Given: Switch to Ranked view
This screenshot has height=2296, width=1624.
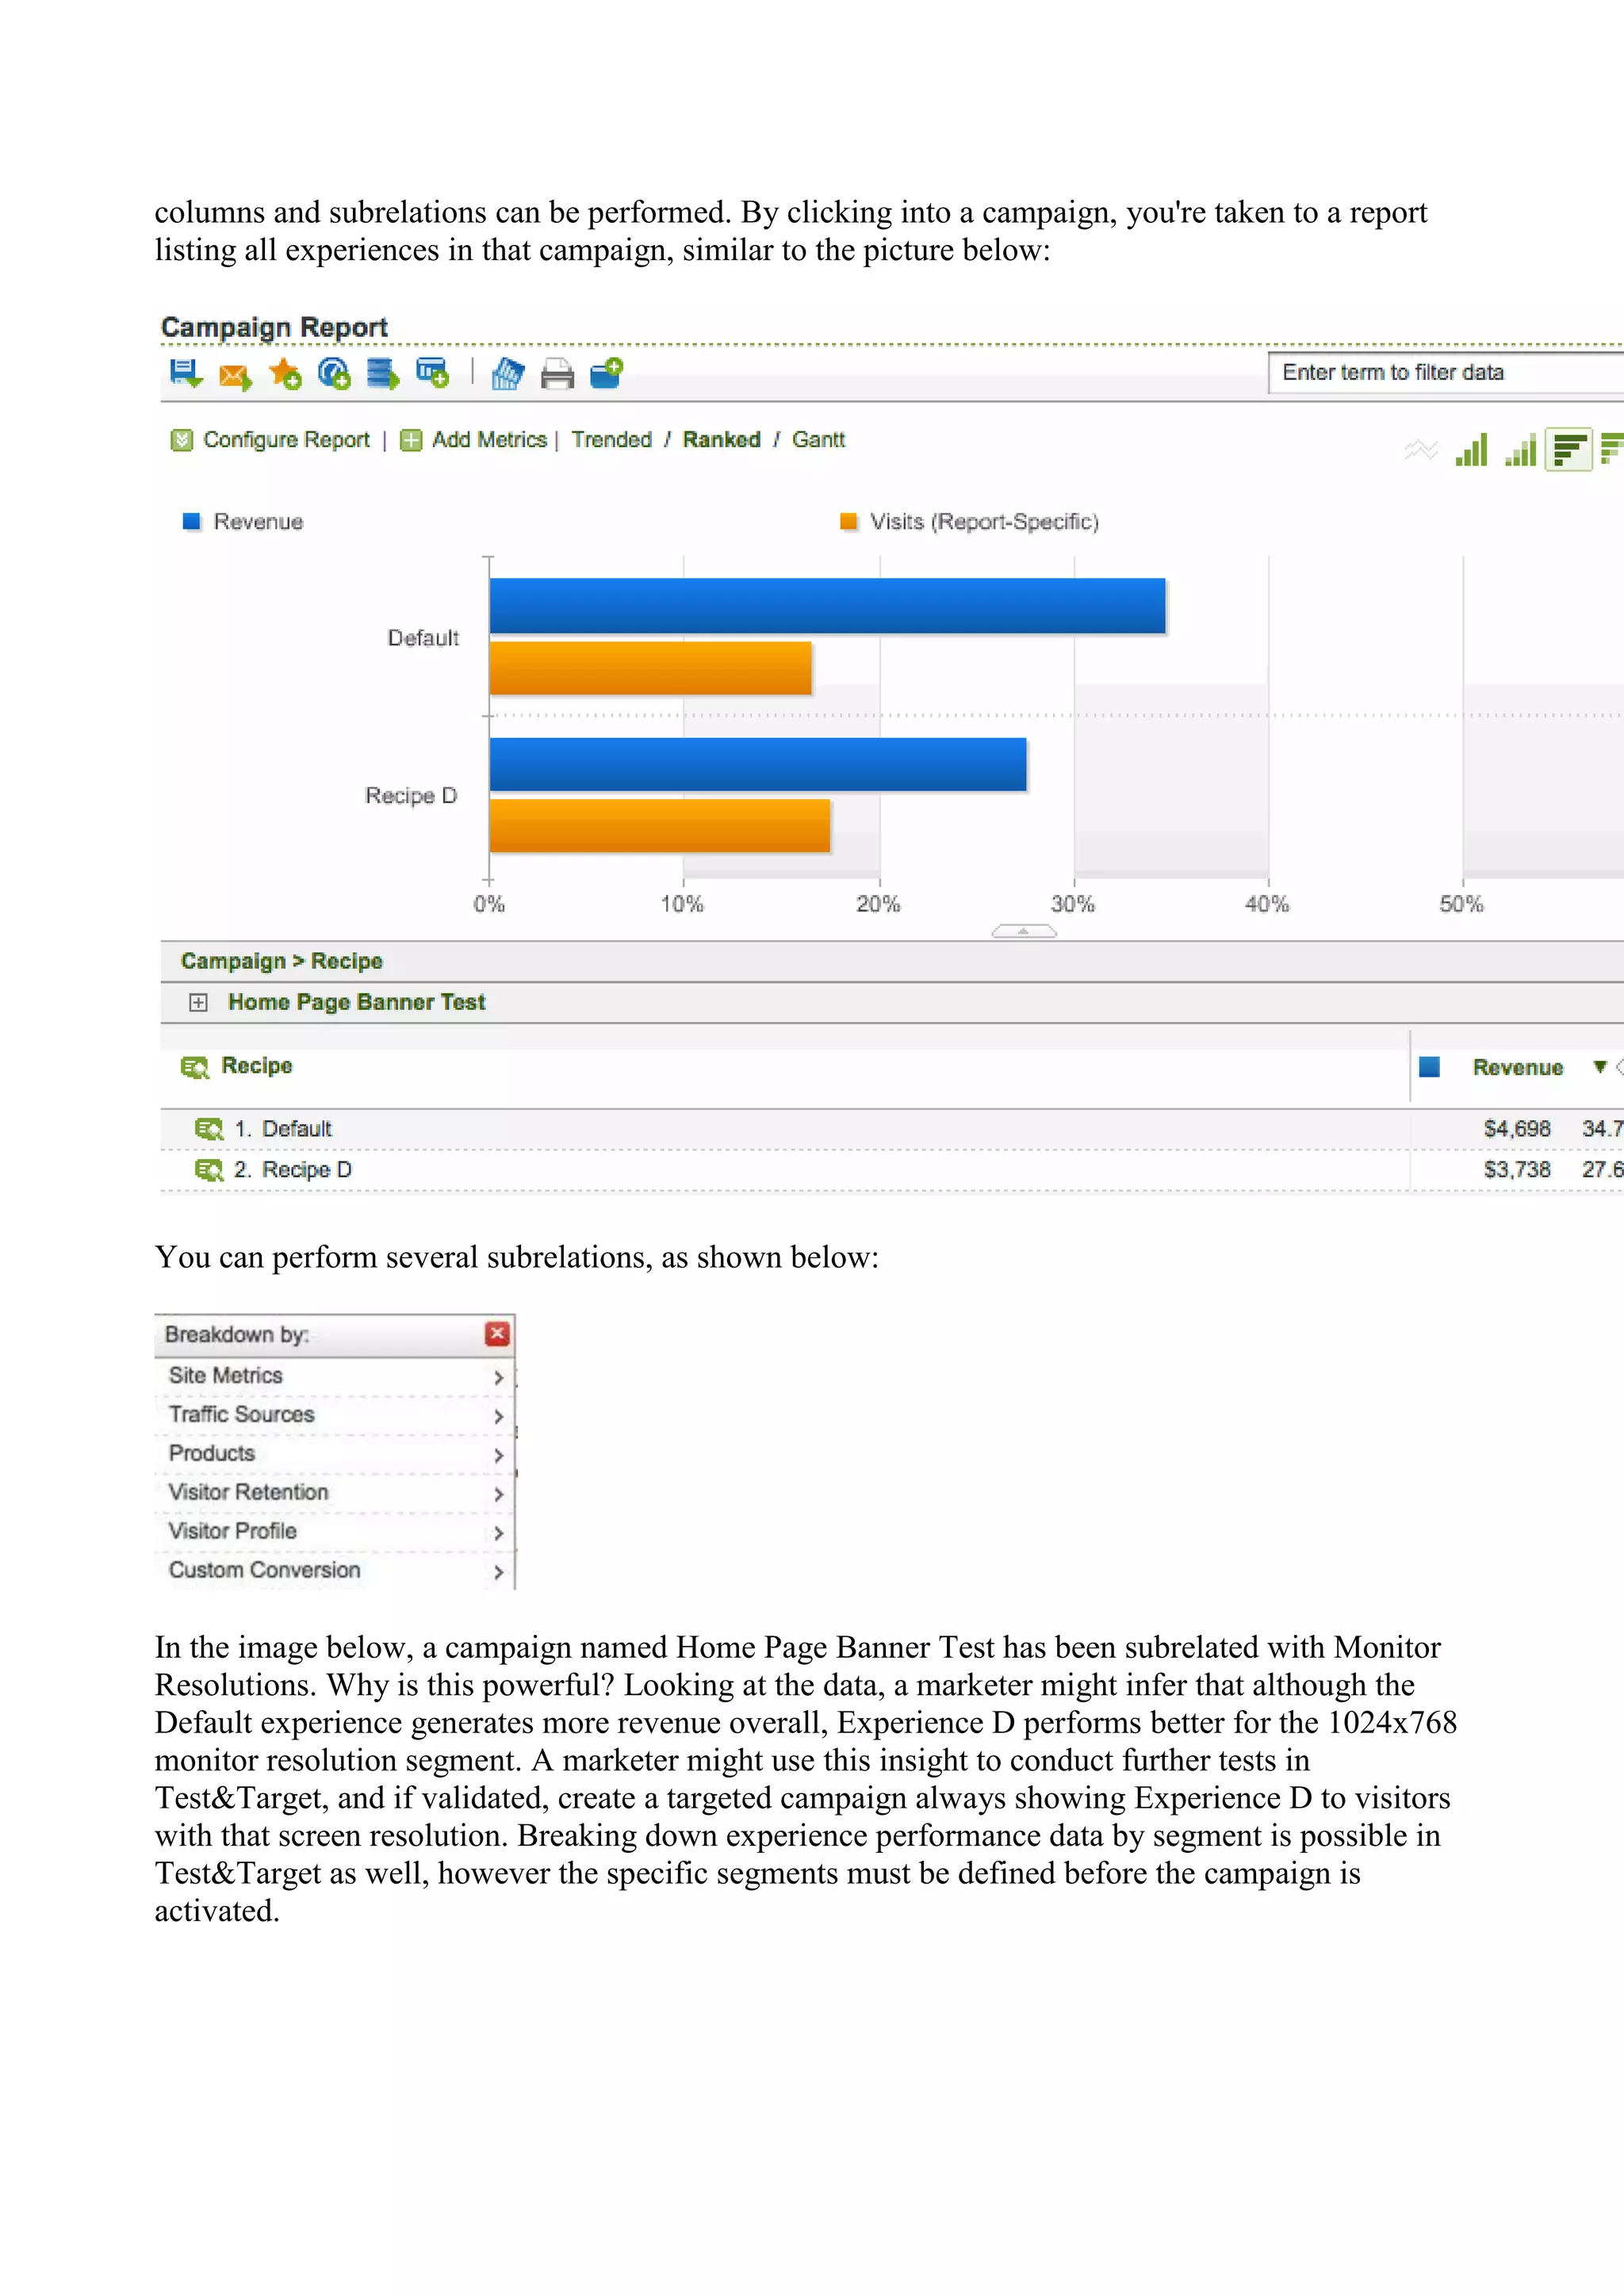Looking at the screenshot, I should coord(721,440).
